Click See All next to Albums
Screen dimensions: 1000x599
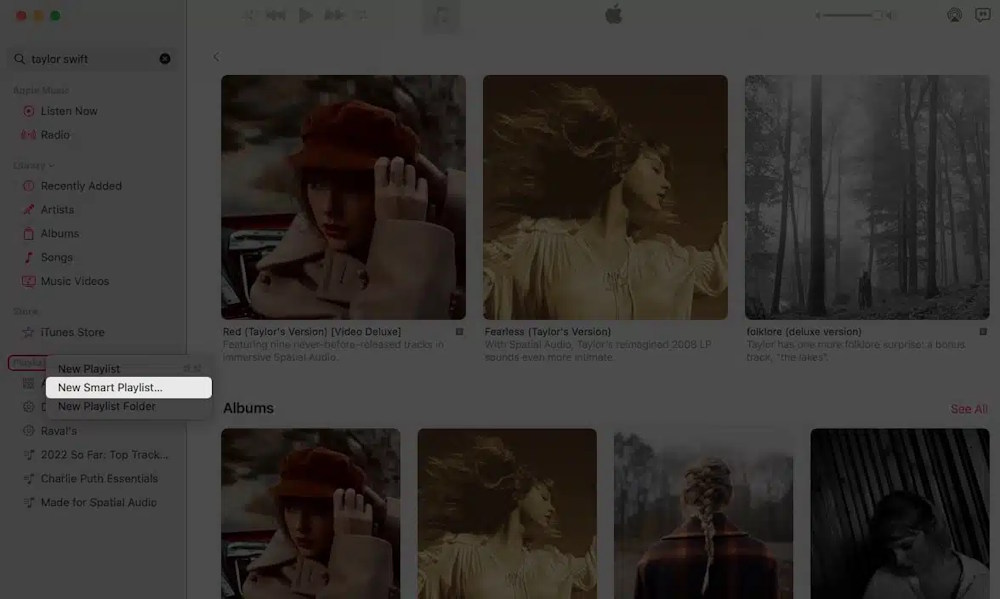pyautogui.click(x=968, y=408)
